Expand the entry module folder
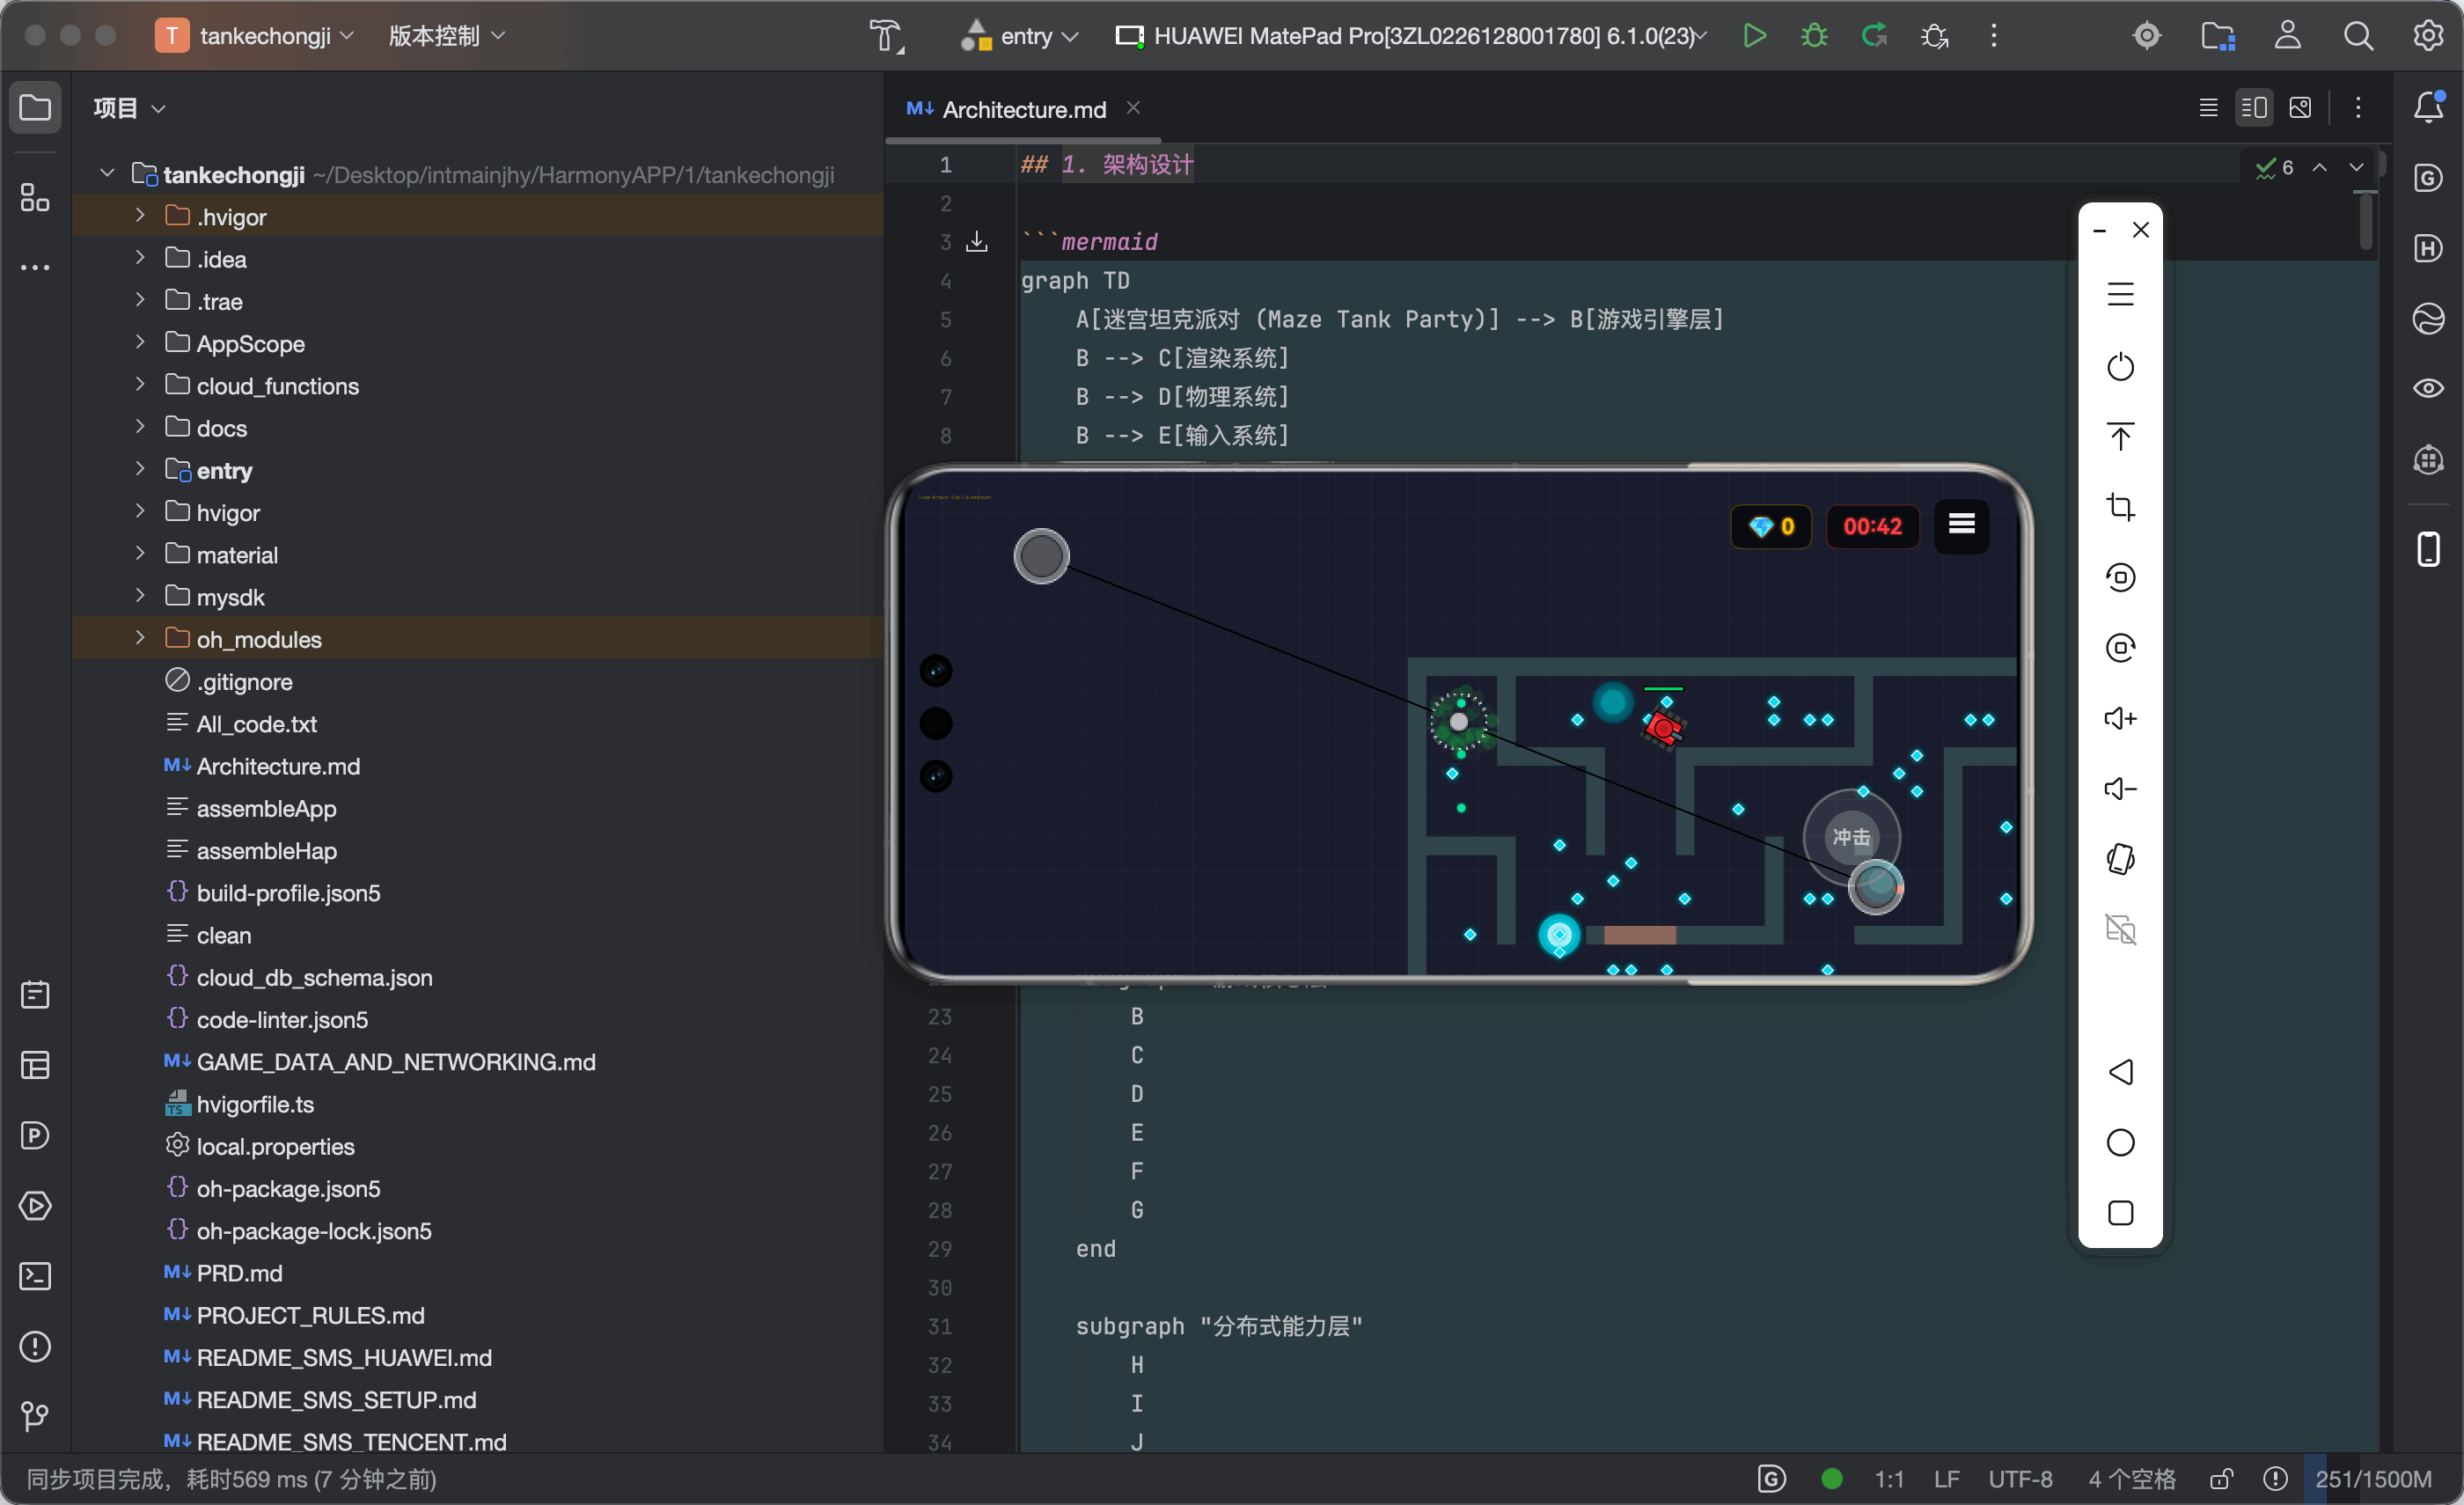Image resolution: width=2464 pixels, height=1505 pixels. [x=139, y=469]
